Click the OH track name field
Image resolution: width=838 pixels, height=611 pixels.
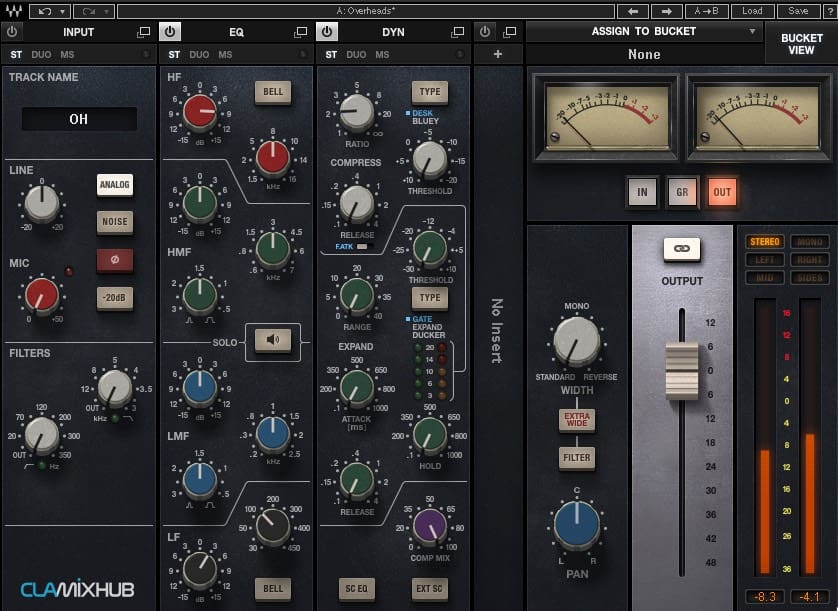coord(79,119)
